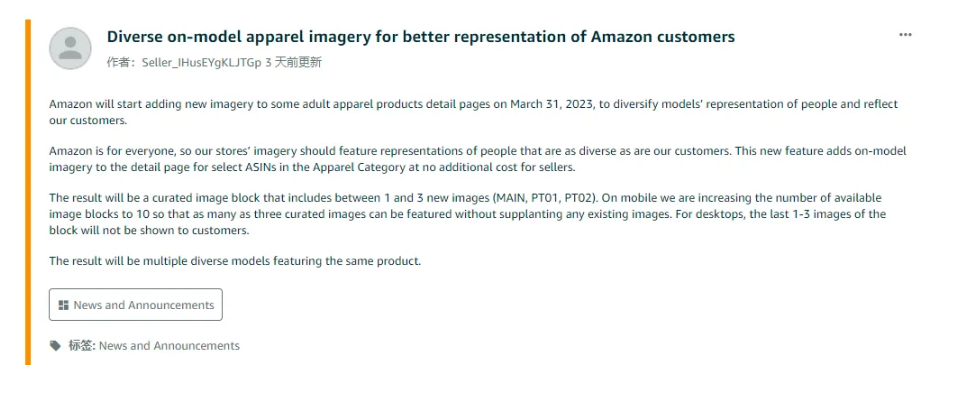Click the 标签 label text
964x400 pixels.
pos(82,346)
